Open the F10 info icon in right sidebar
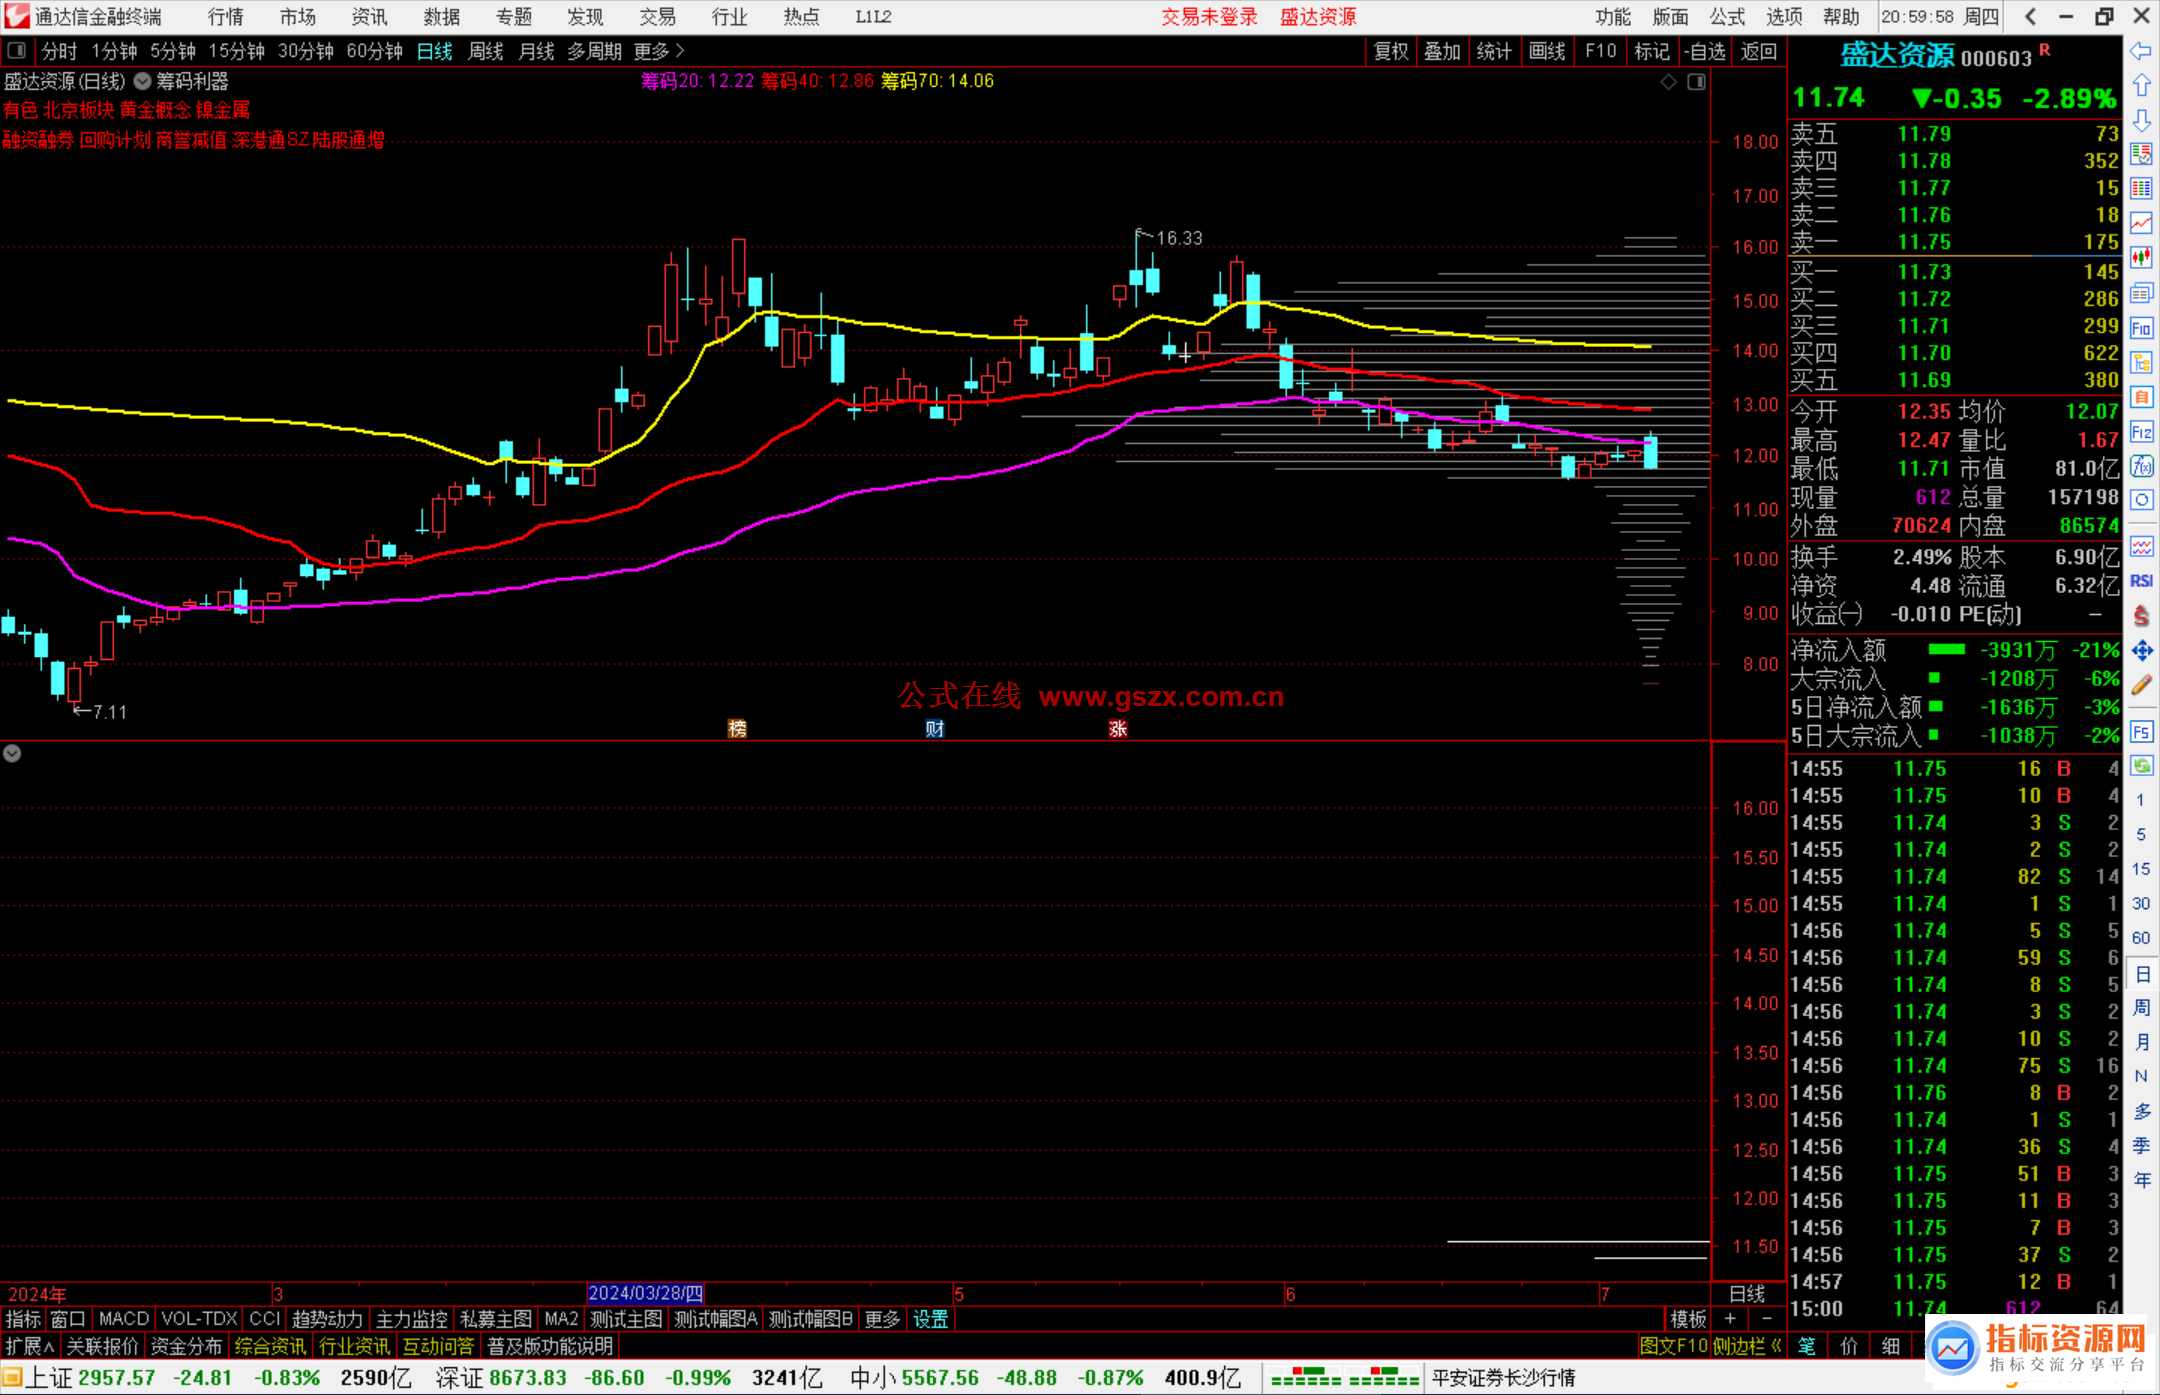Screen dimensions: 2160x1395 2141,328
